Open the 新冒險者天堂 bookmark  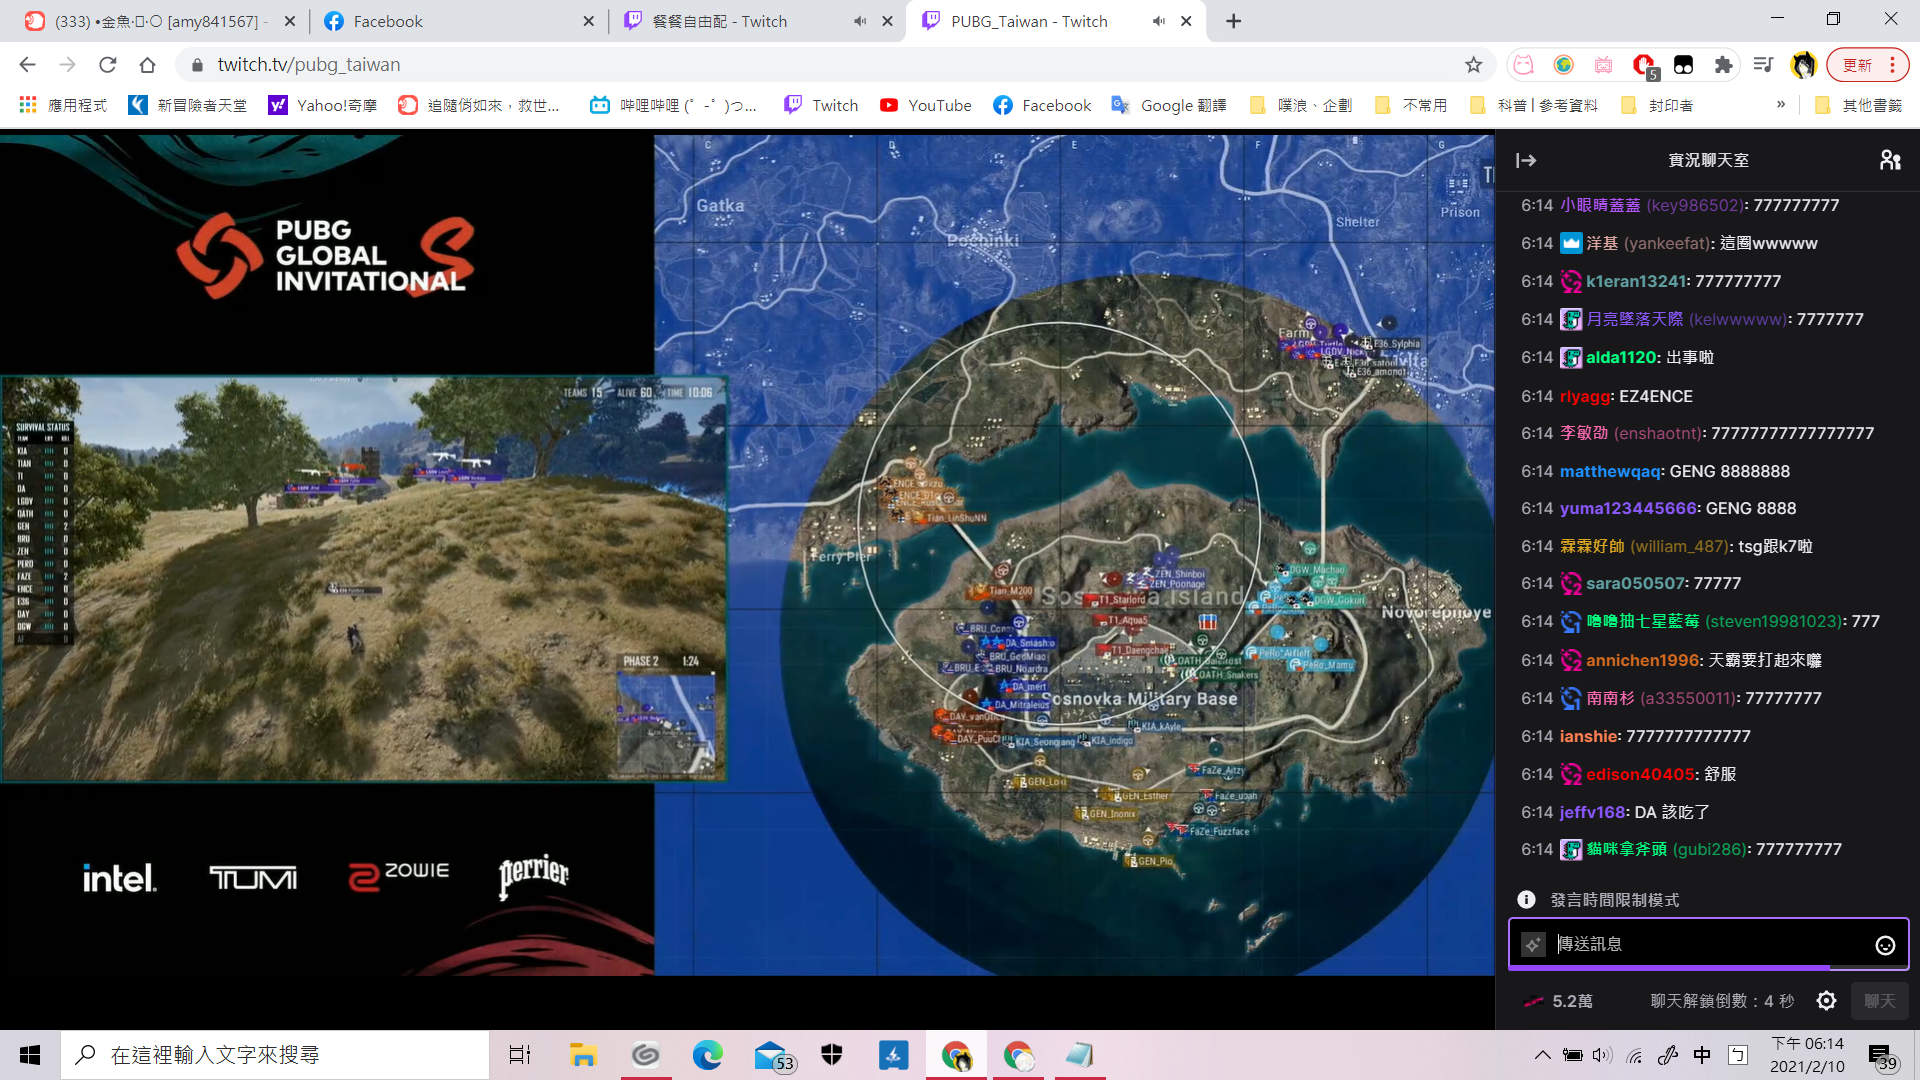[188, 105]
